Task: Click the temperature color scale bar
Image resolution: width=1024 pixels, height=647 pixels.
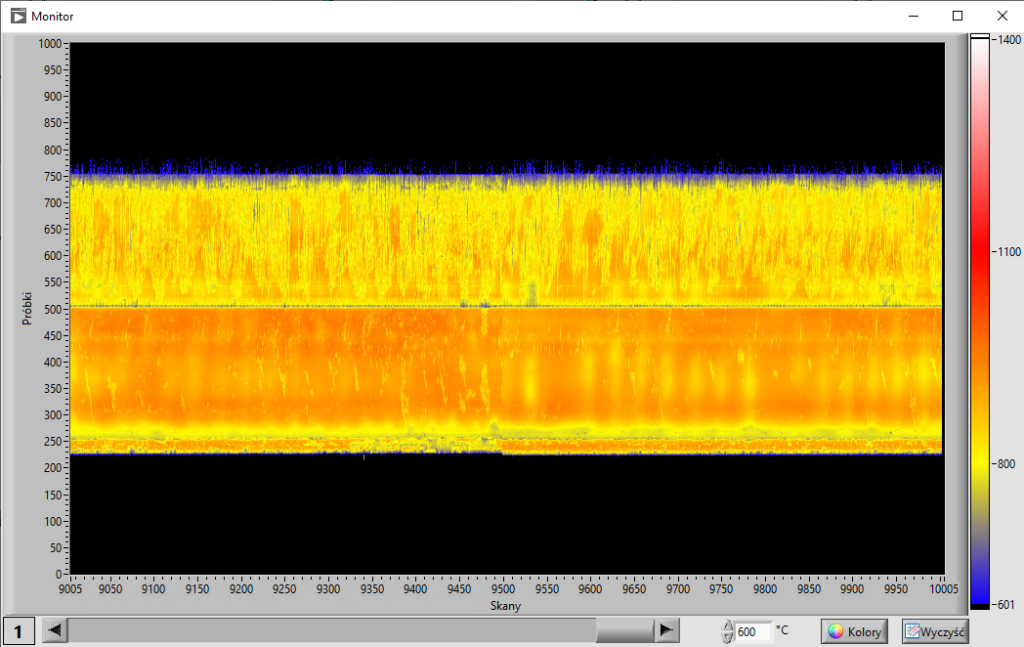Action: click(980, 321)
